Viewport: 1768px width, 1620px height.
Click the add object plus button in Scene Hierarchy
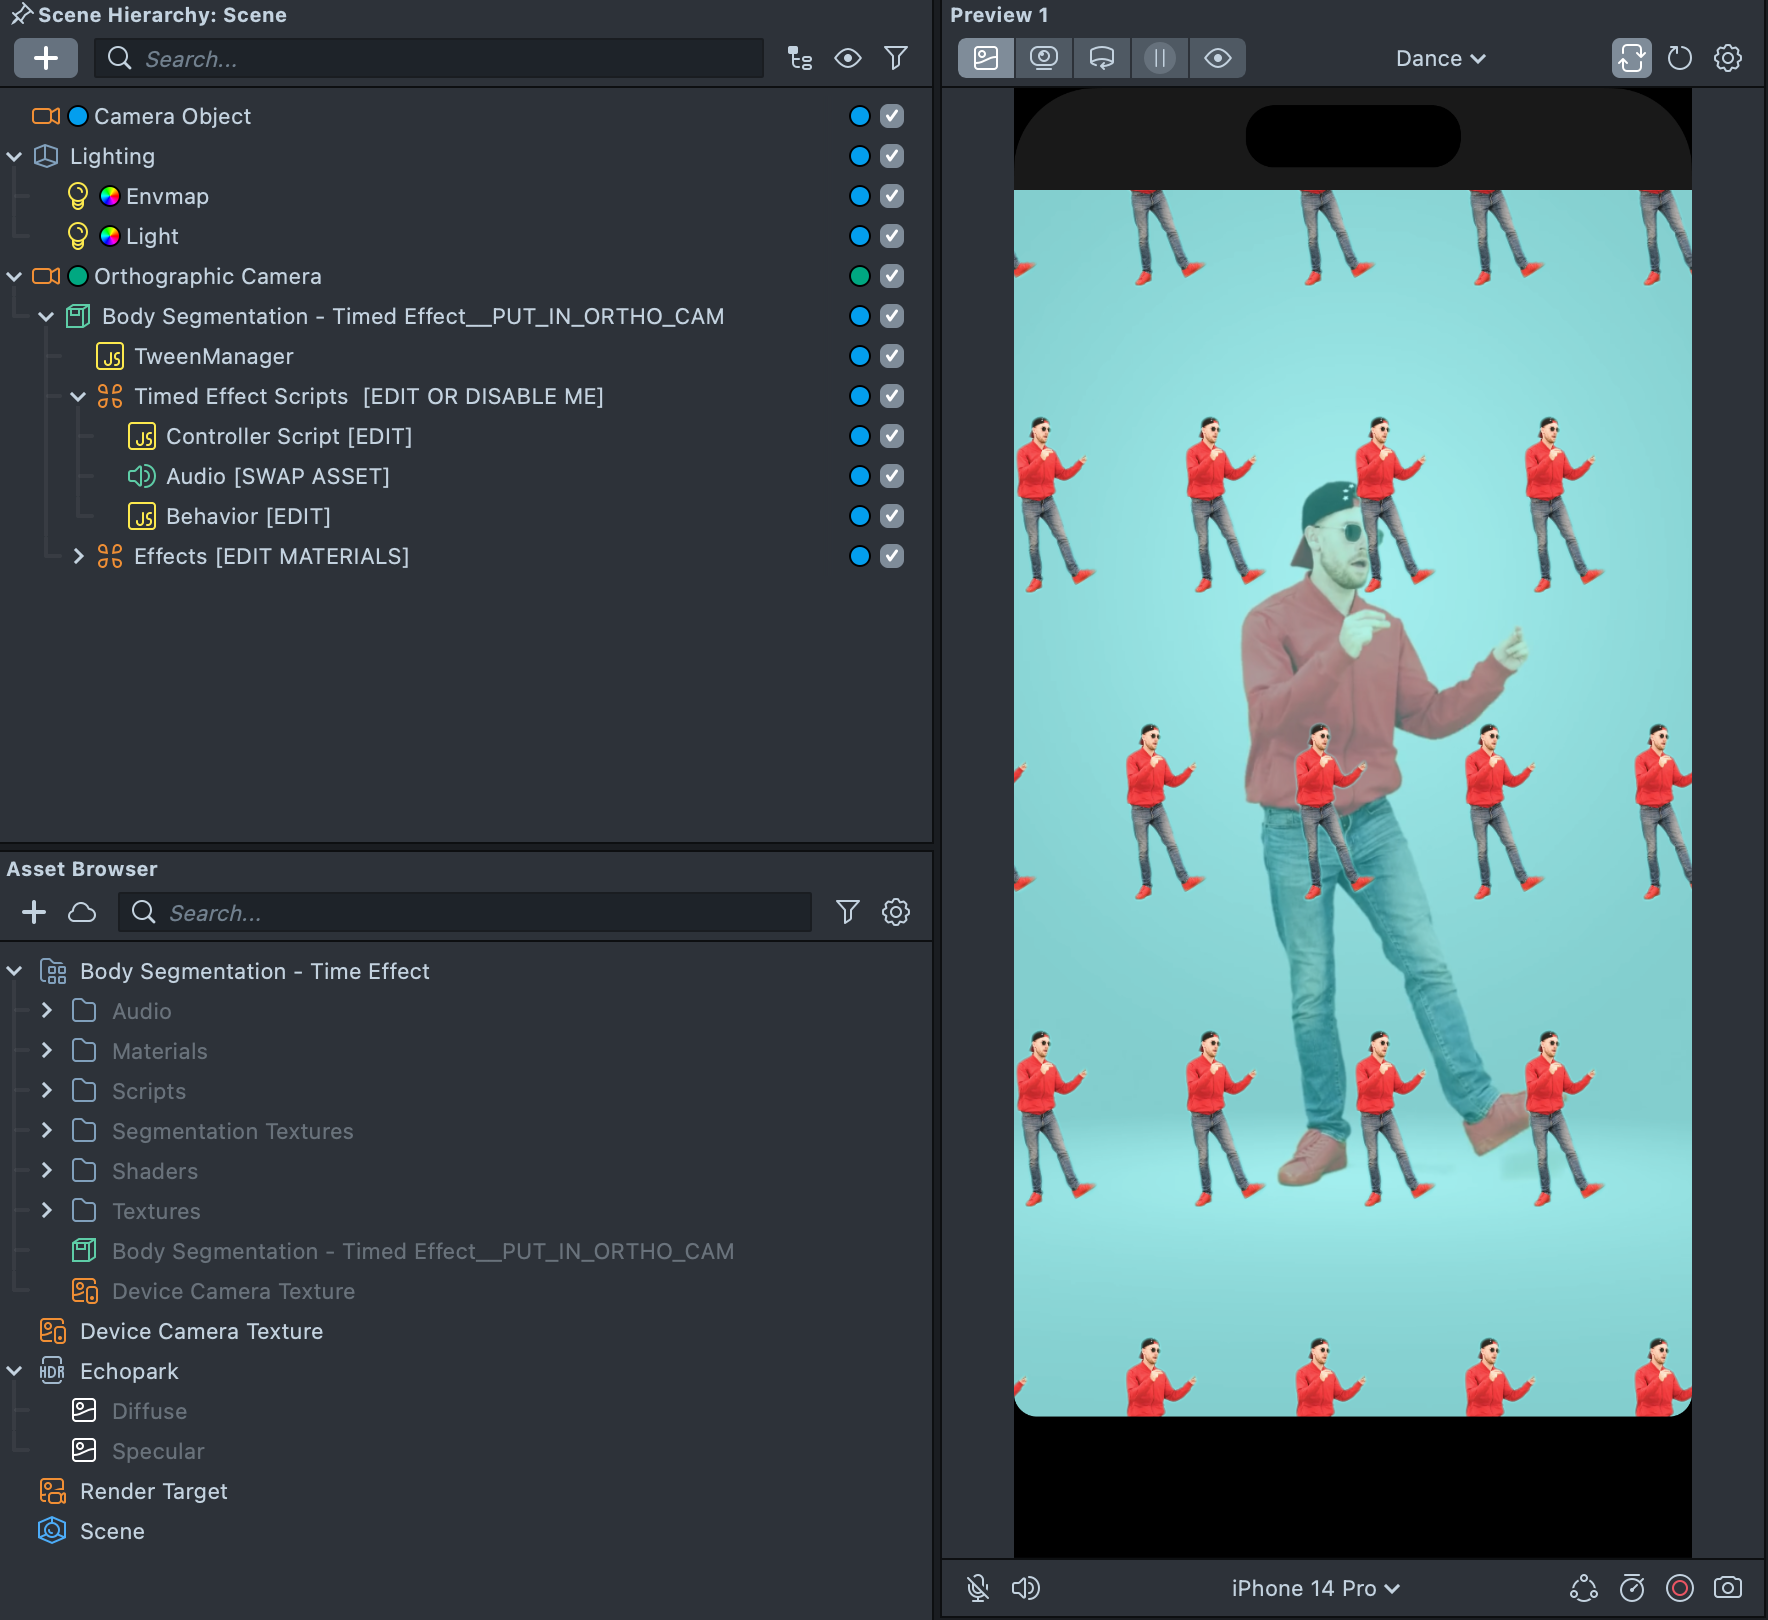46,58
